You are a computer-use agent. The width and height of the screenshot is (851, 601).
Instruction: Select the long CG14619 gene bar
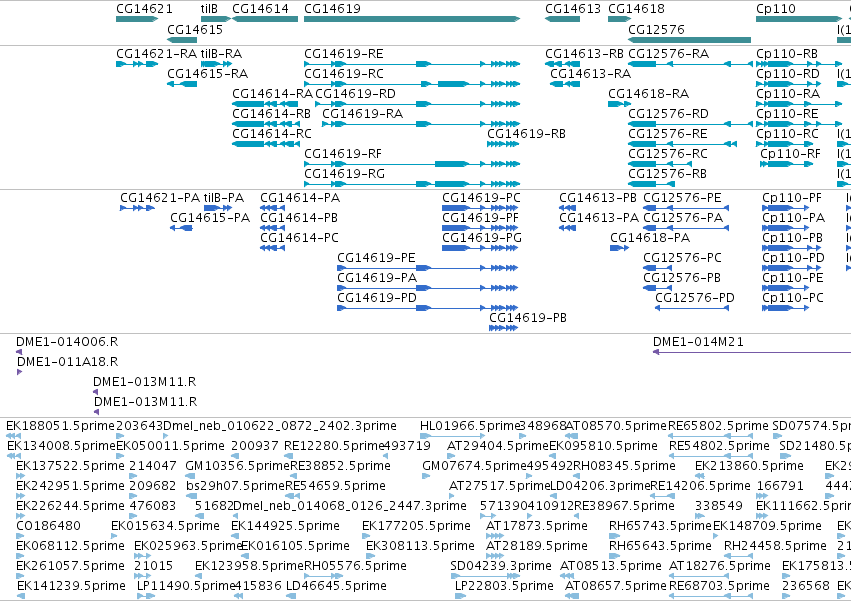412,19
